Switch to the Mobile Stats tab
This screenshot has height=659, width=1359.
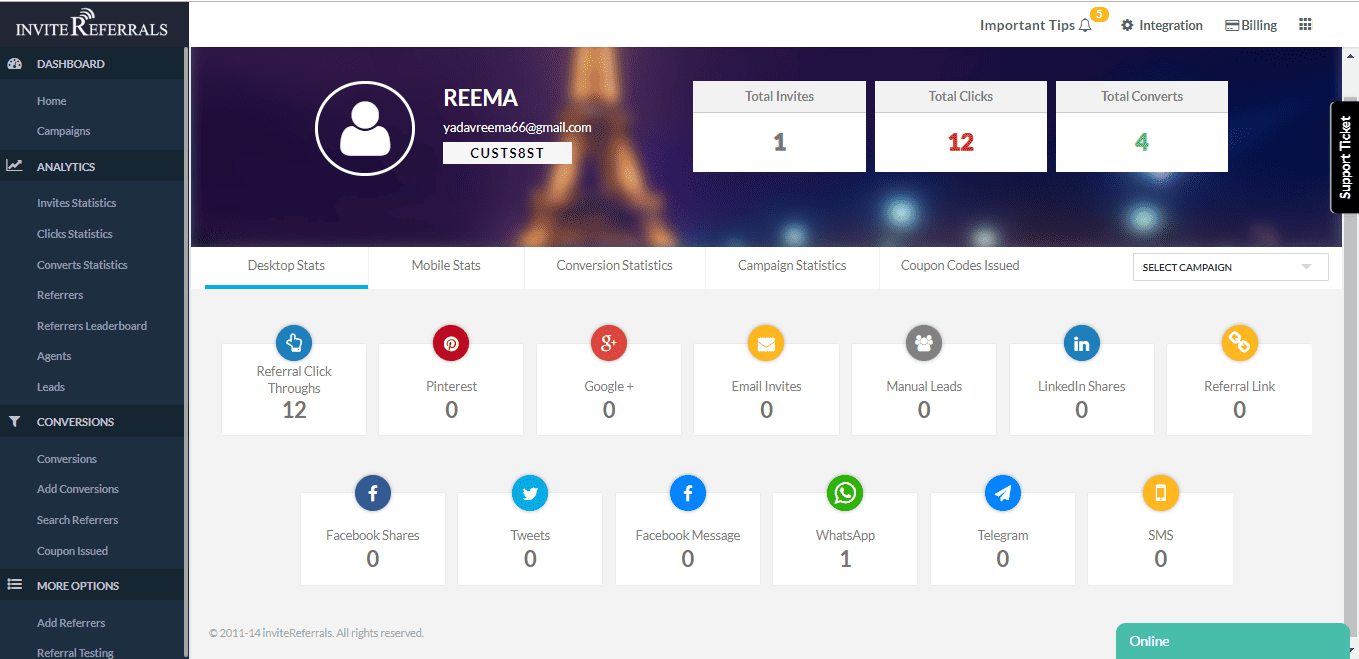446,266
